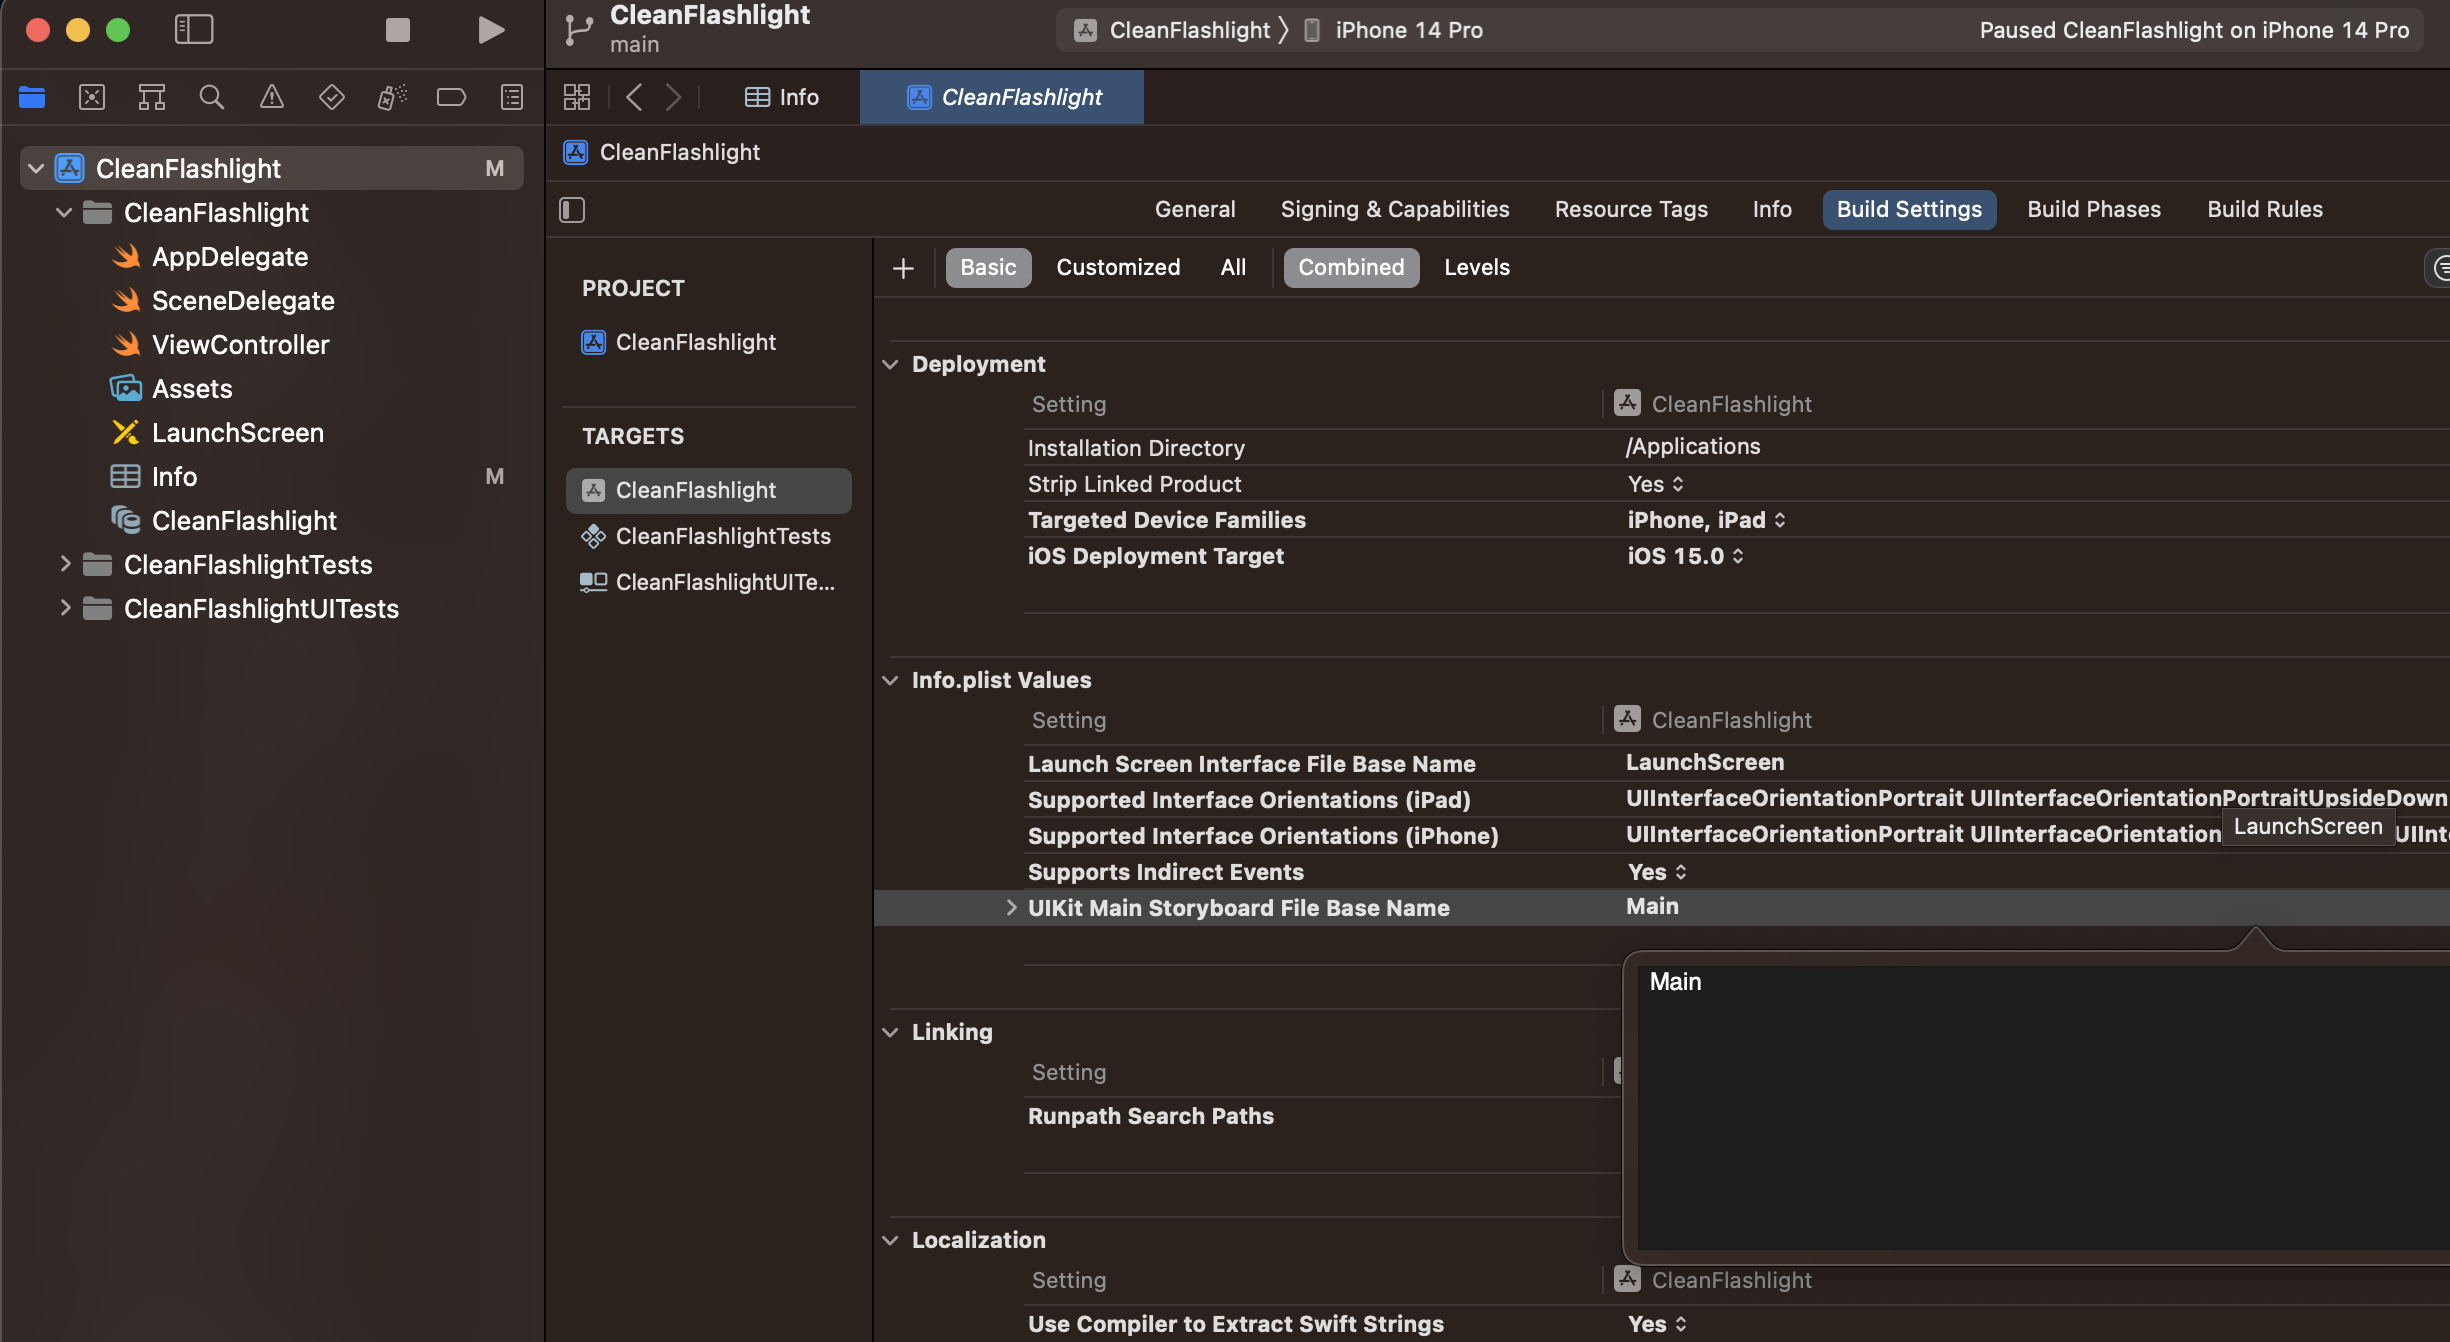Open Targeted Device Families popup
2450x1342 pixels.
(x=1705, y=520)
